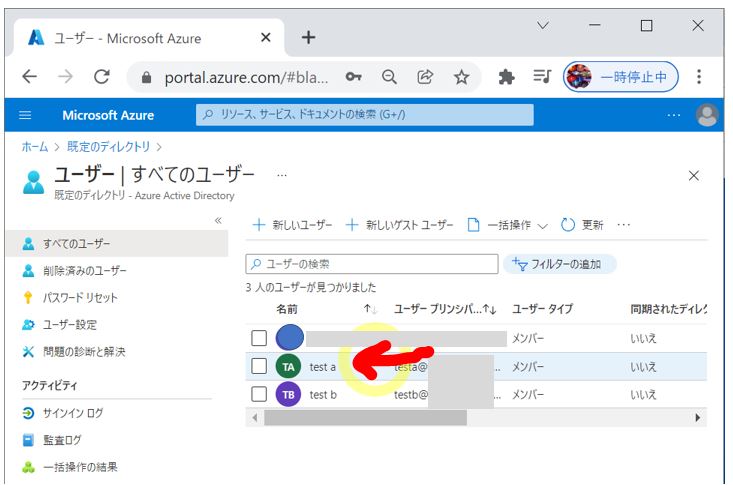Click フィルターの追加 button
The width and height of the screenshot is (733, 485).
560,264
